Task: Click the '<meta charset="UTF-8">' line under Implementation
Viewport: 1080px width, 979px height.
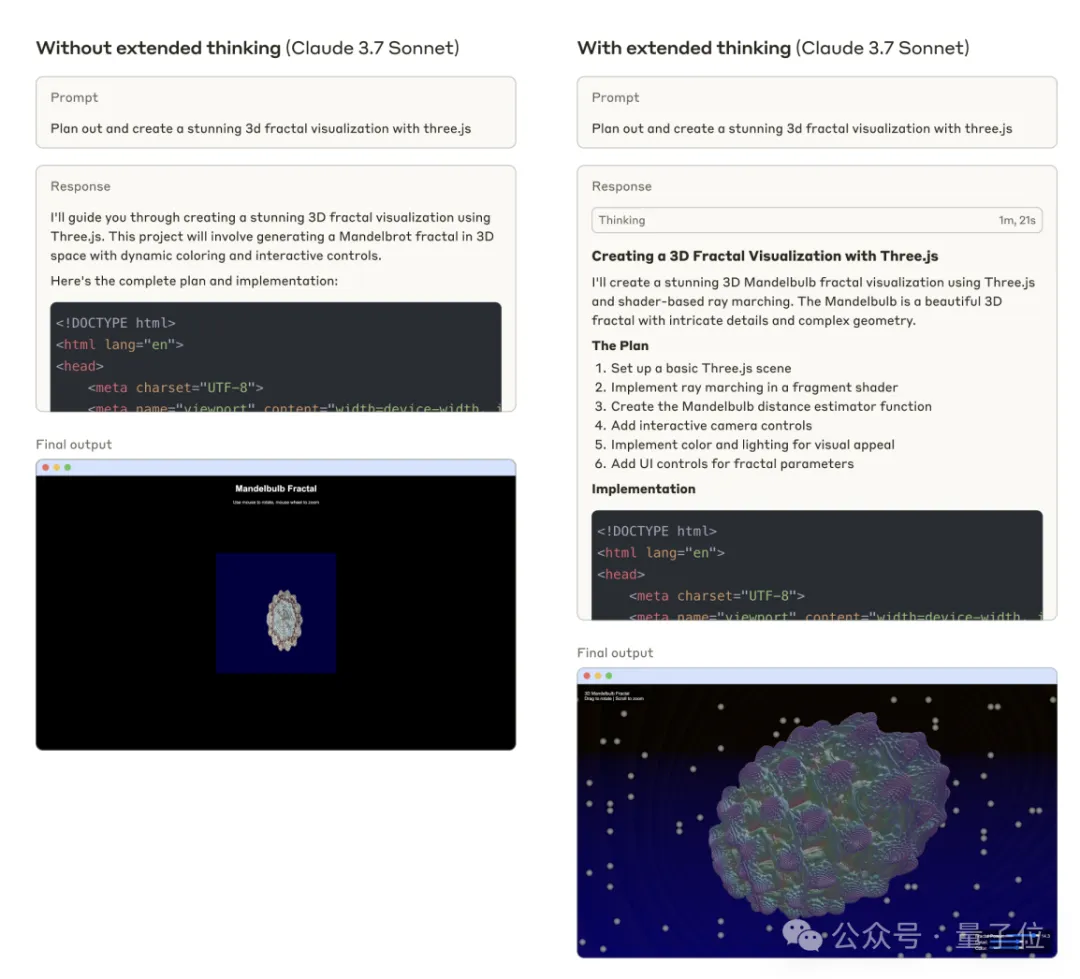Action: pyautogui.click(x=716, y=596)
